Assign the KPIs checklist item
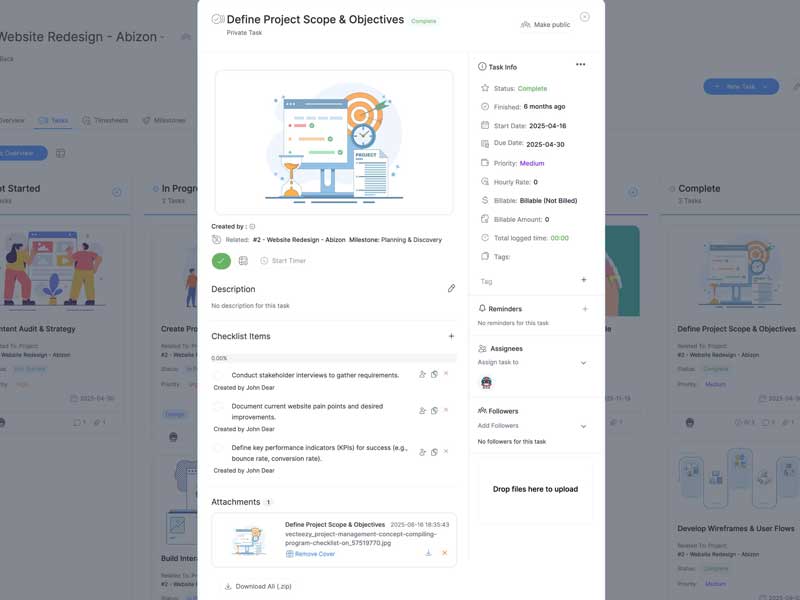The height and width of the screenshot is (600, 800). pos(422,452)
